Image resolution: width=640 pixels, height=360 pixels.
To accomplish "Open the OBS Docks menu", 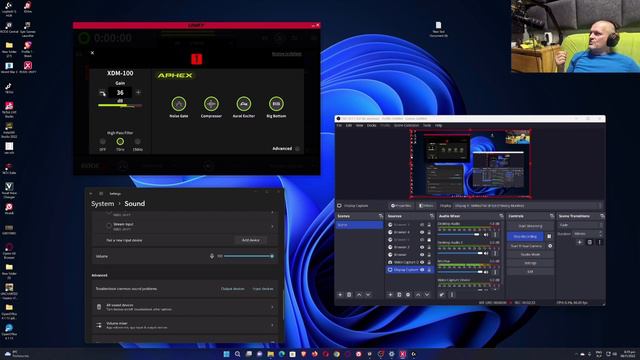I will point(372,125).
